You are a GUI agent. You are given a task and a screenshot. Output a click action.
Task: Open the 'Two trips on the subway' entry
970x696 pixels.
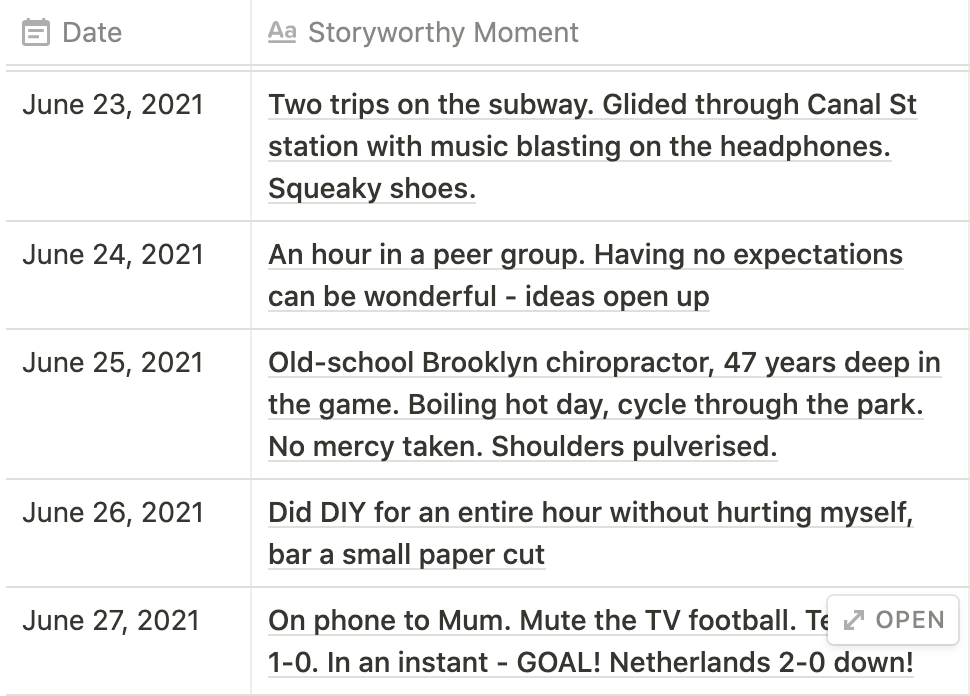tap(592, 147)
